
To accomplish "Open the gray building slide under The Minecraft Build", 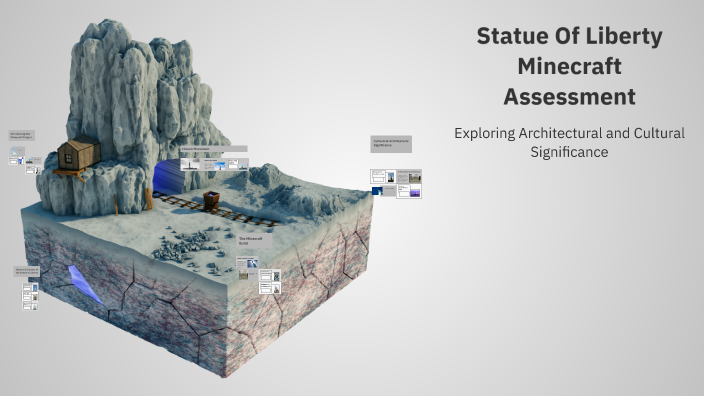I will click(x=248, y=275).
